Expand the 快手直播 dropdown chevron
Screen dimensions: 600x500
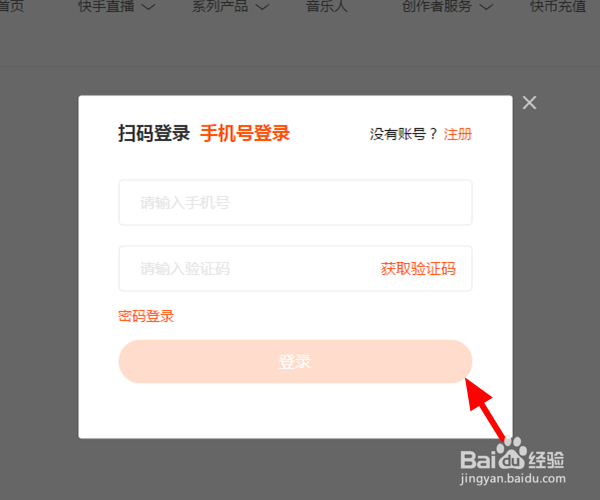(149, 7)
